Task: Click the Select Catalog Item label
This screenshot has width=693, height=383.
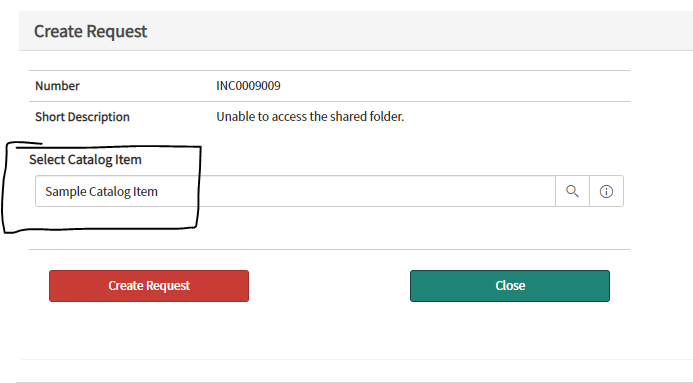Action: [85, 159]
